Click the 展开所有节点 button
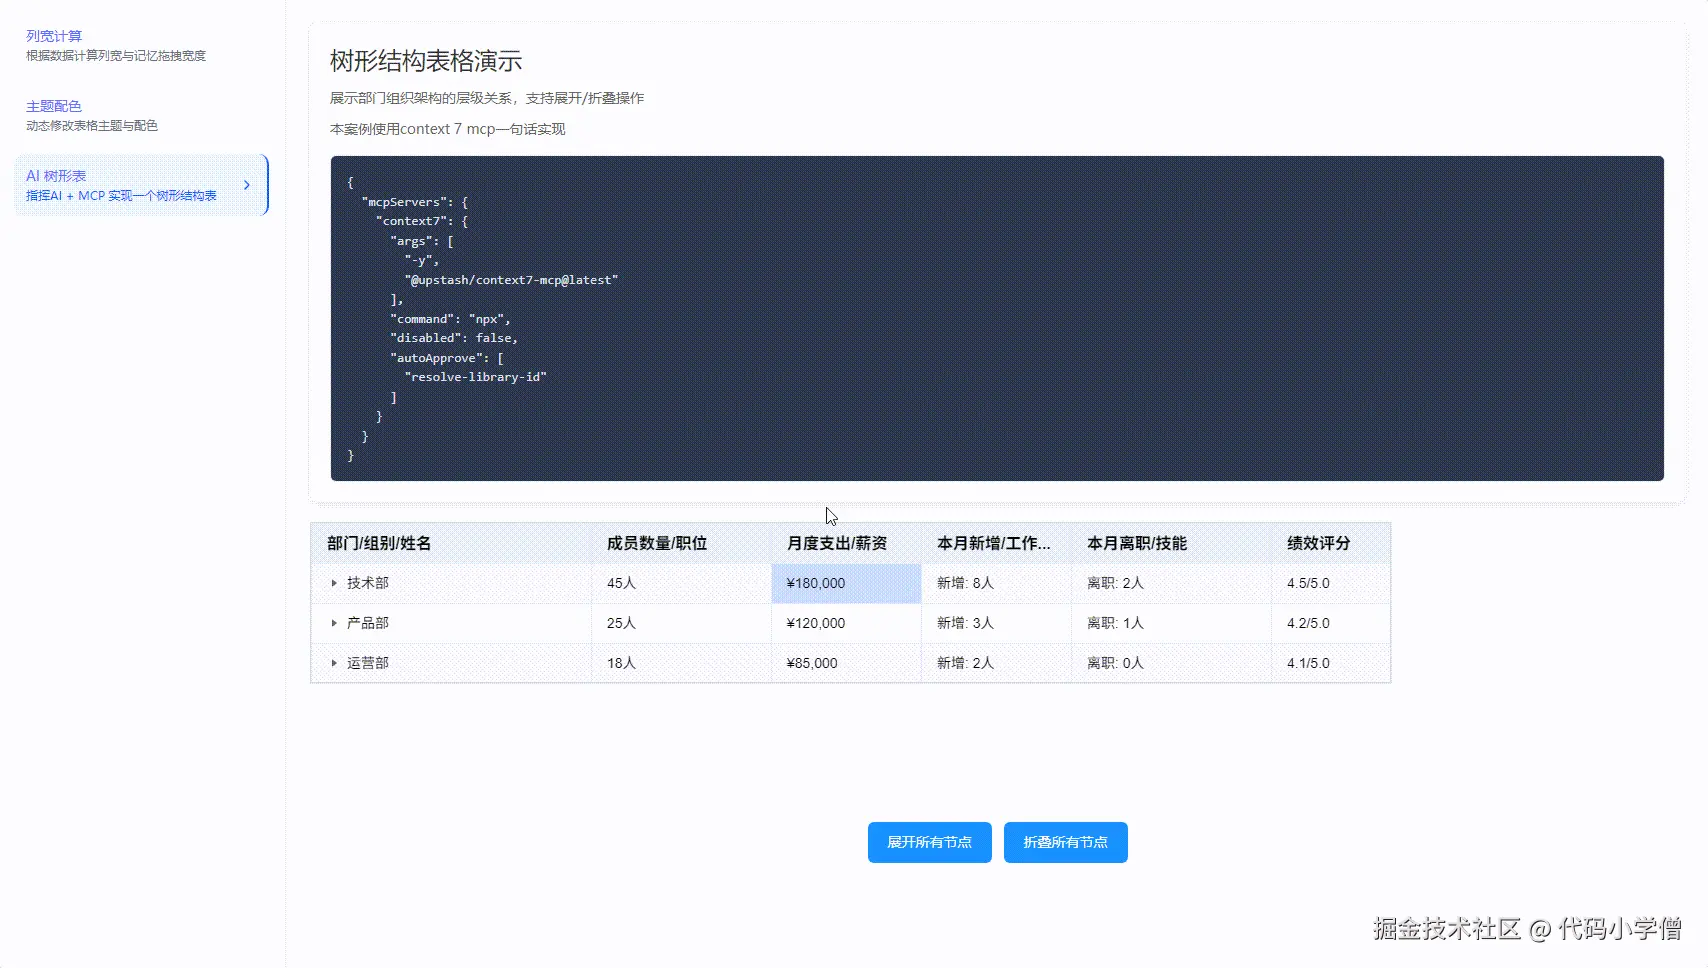 pyautogui.click(x=930, y=842)
